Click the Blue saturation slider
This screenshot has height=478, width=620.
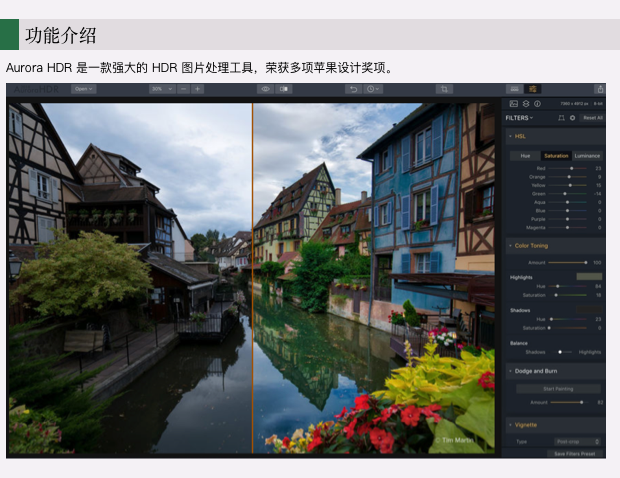[x=567, y=211]
